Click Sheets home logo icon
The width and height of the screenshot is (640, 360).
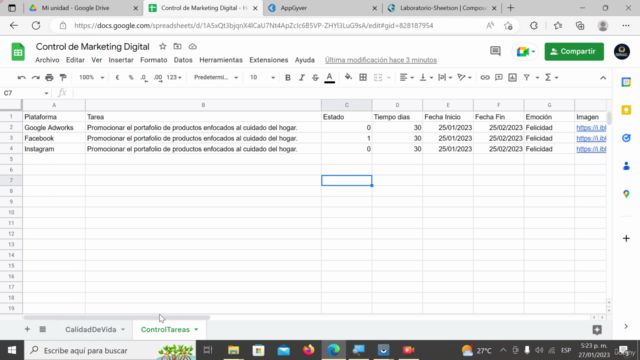tap(18, 52)
